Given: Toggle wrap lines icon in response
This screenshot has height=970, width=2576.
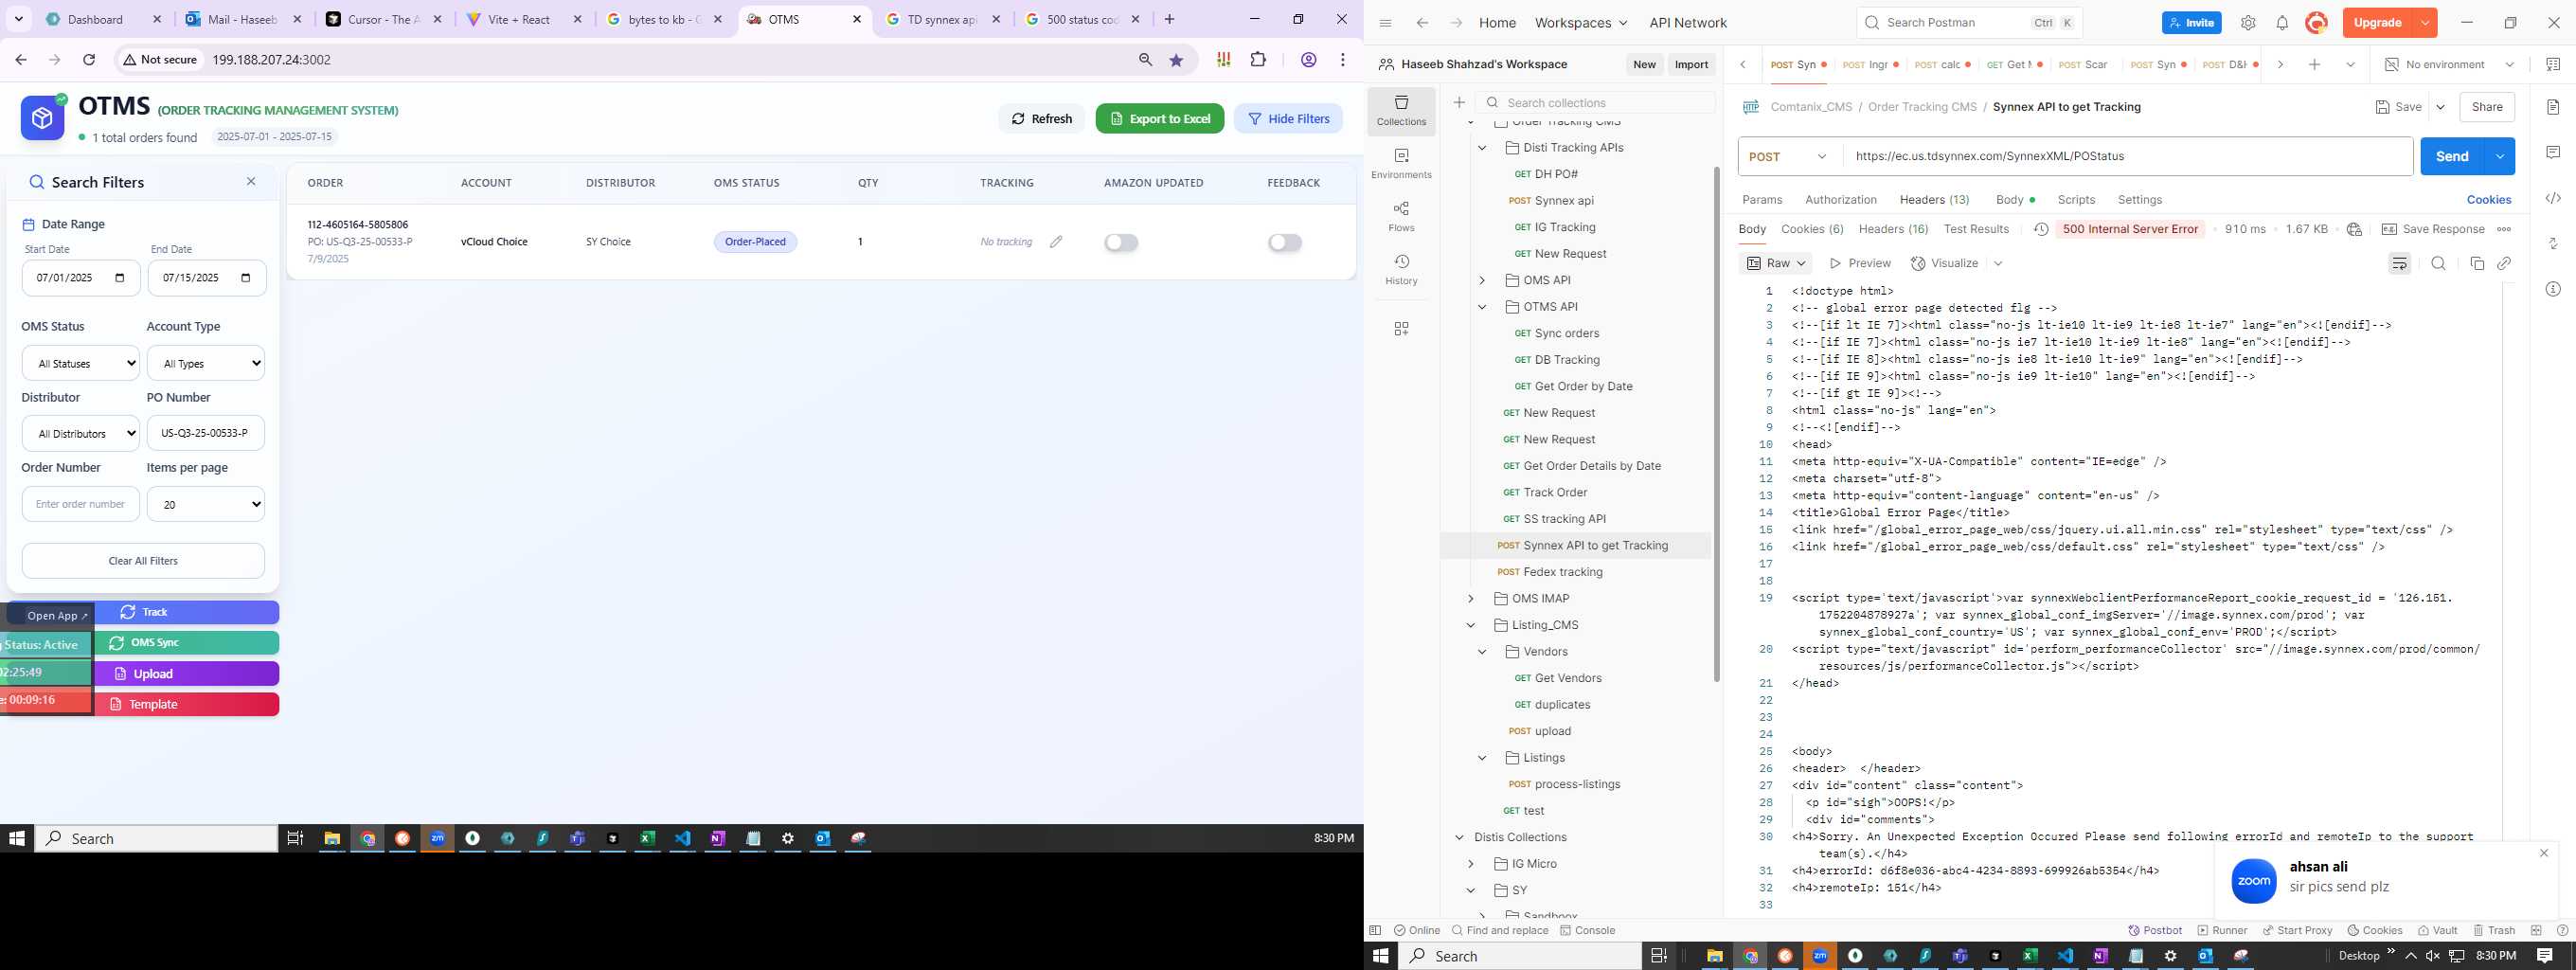Looking at the screenshot, I should pos(2399,263).
